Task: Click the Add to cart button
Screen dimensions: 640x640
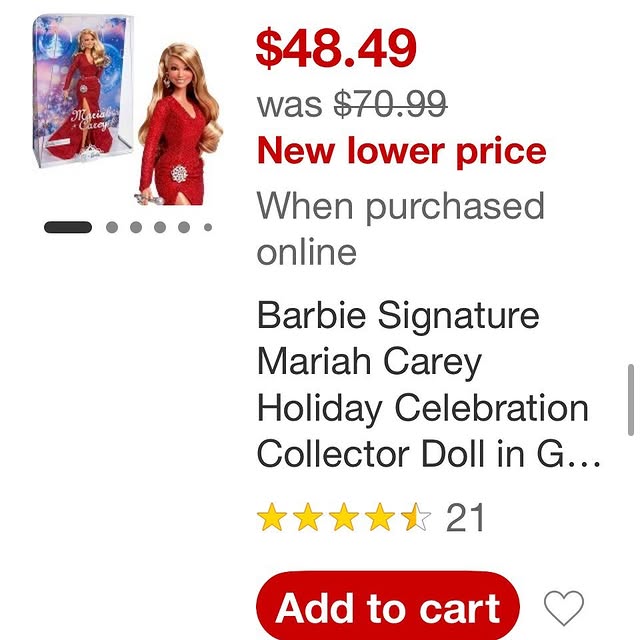Action: coord(388,607)
